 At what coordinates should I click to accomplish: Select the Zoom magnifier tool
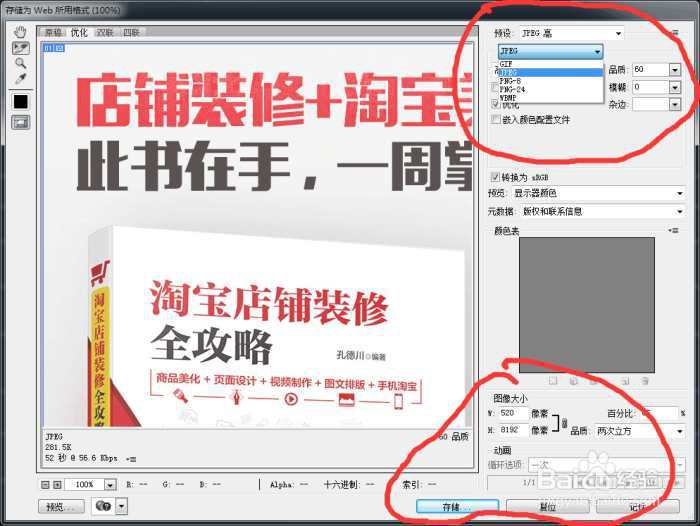(20, 63)
